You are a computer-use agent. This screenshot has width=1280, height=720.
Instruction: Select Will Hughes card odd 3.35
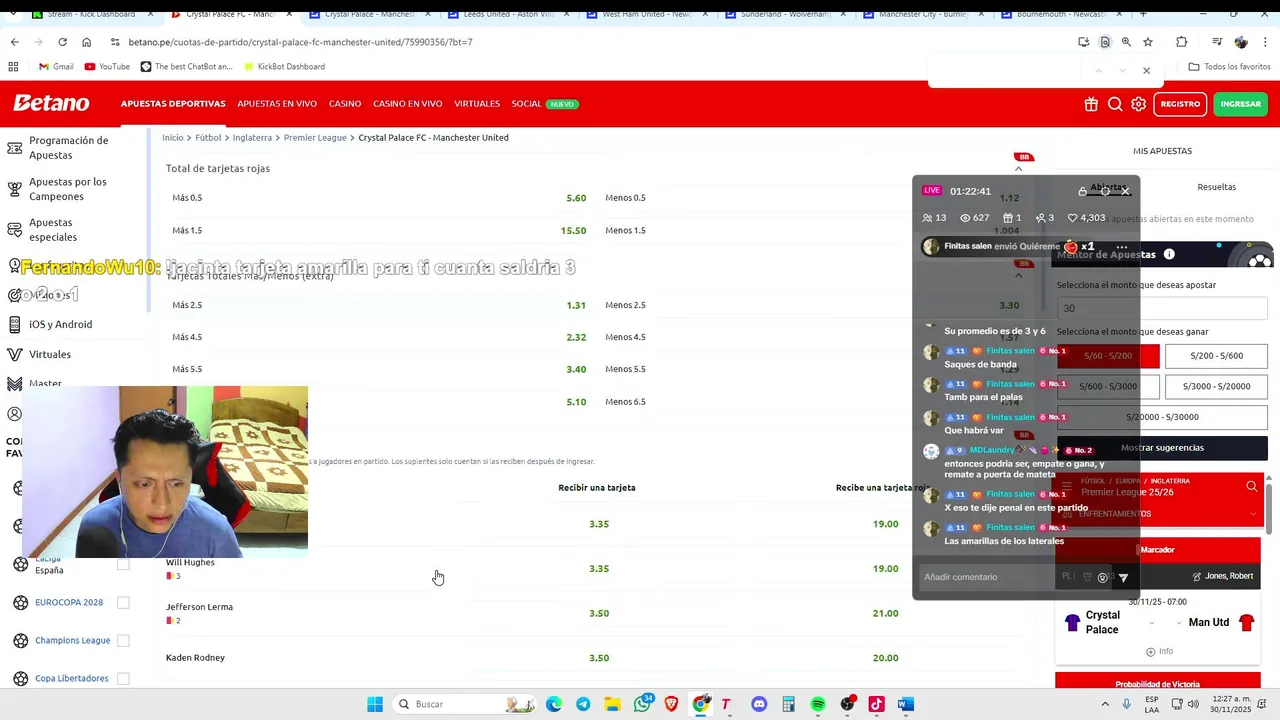point(599,568)
